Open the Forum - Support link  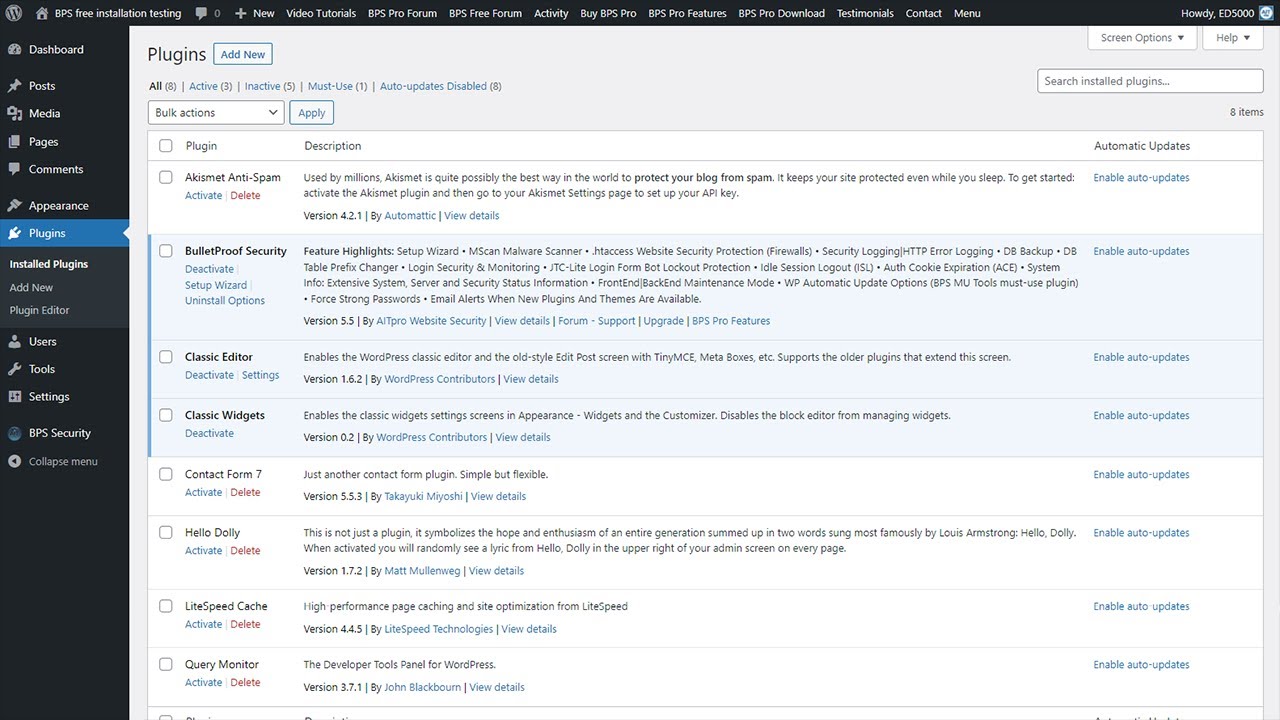click(x=597, y=321)
